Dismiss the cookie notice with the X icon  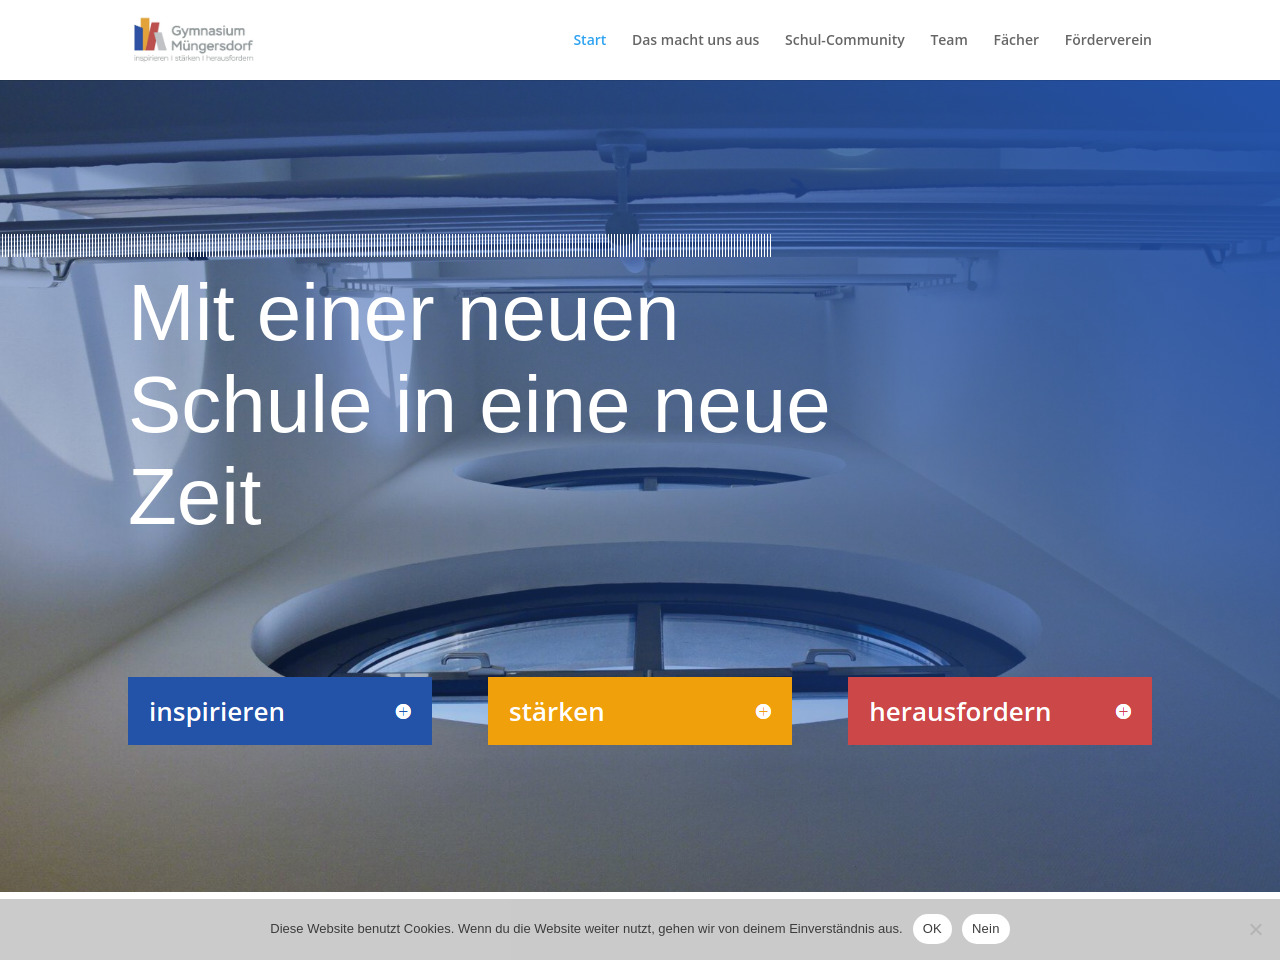point(1255,929)
